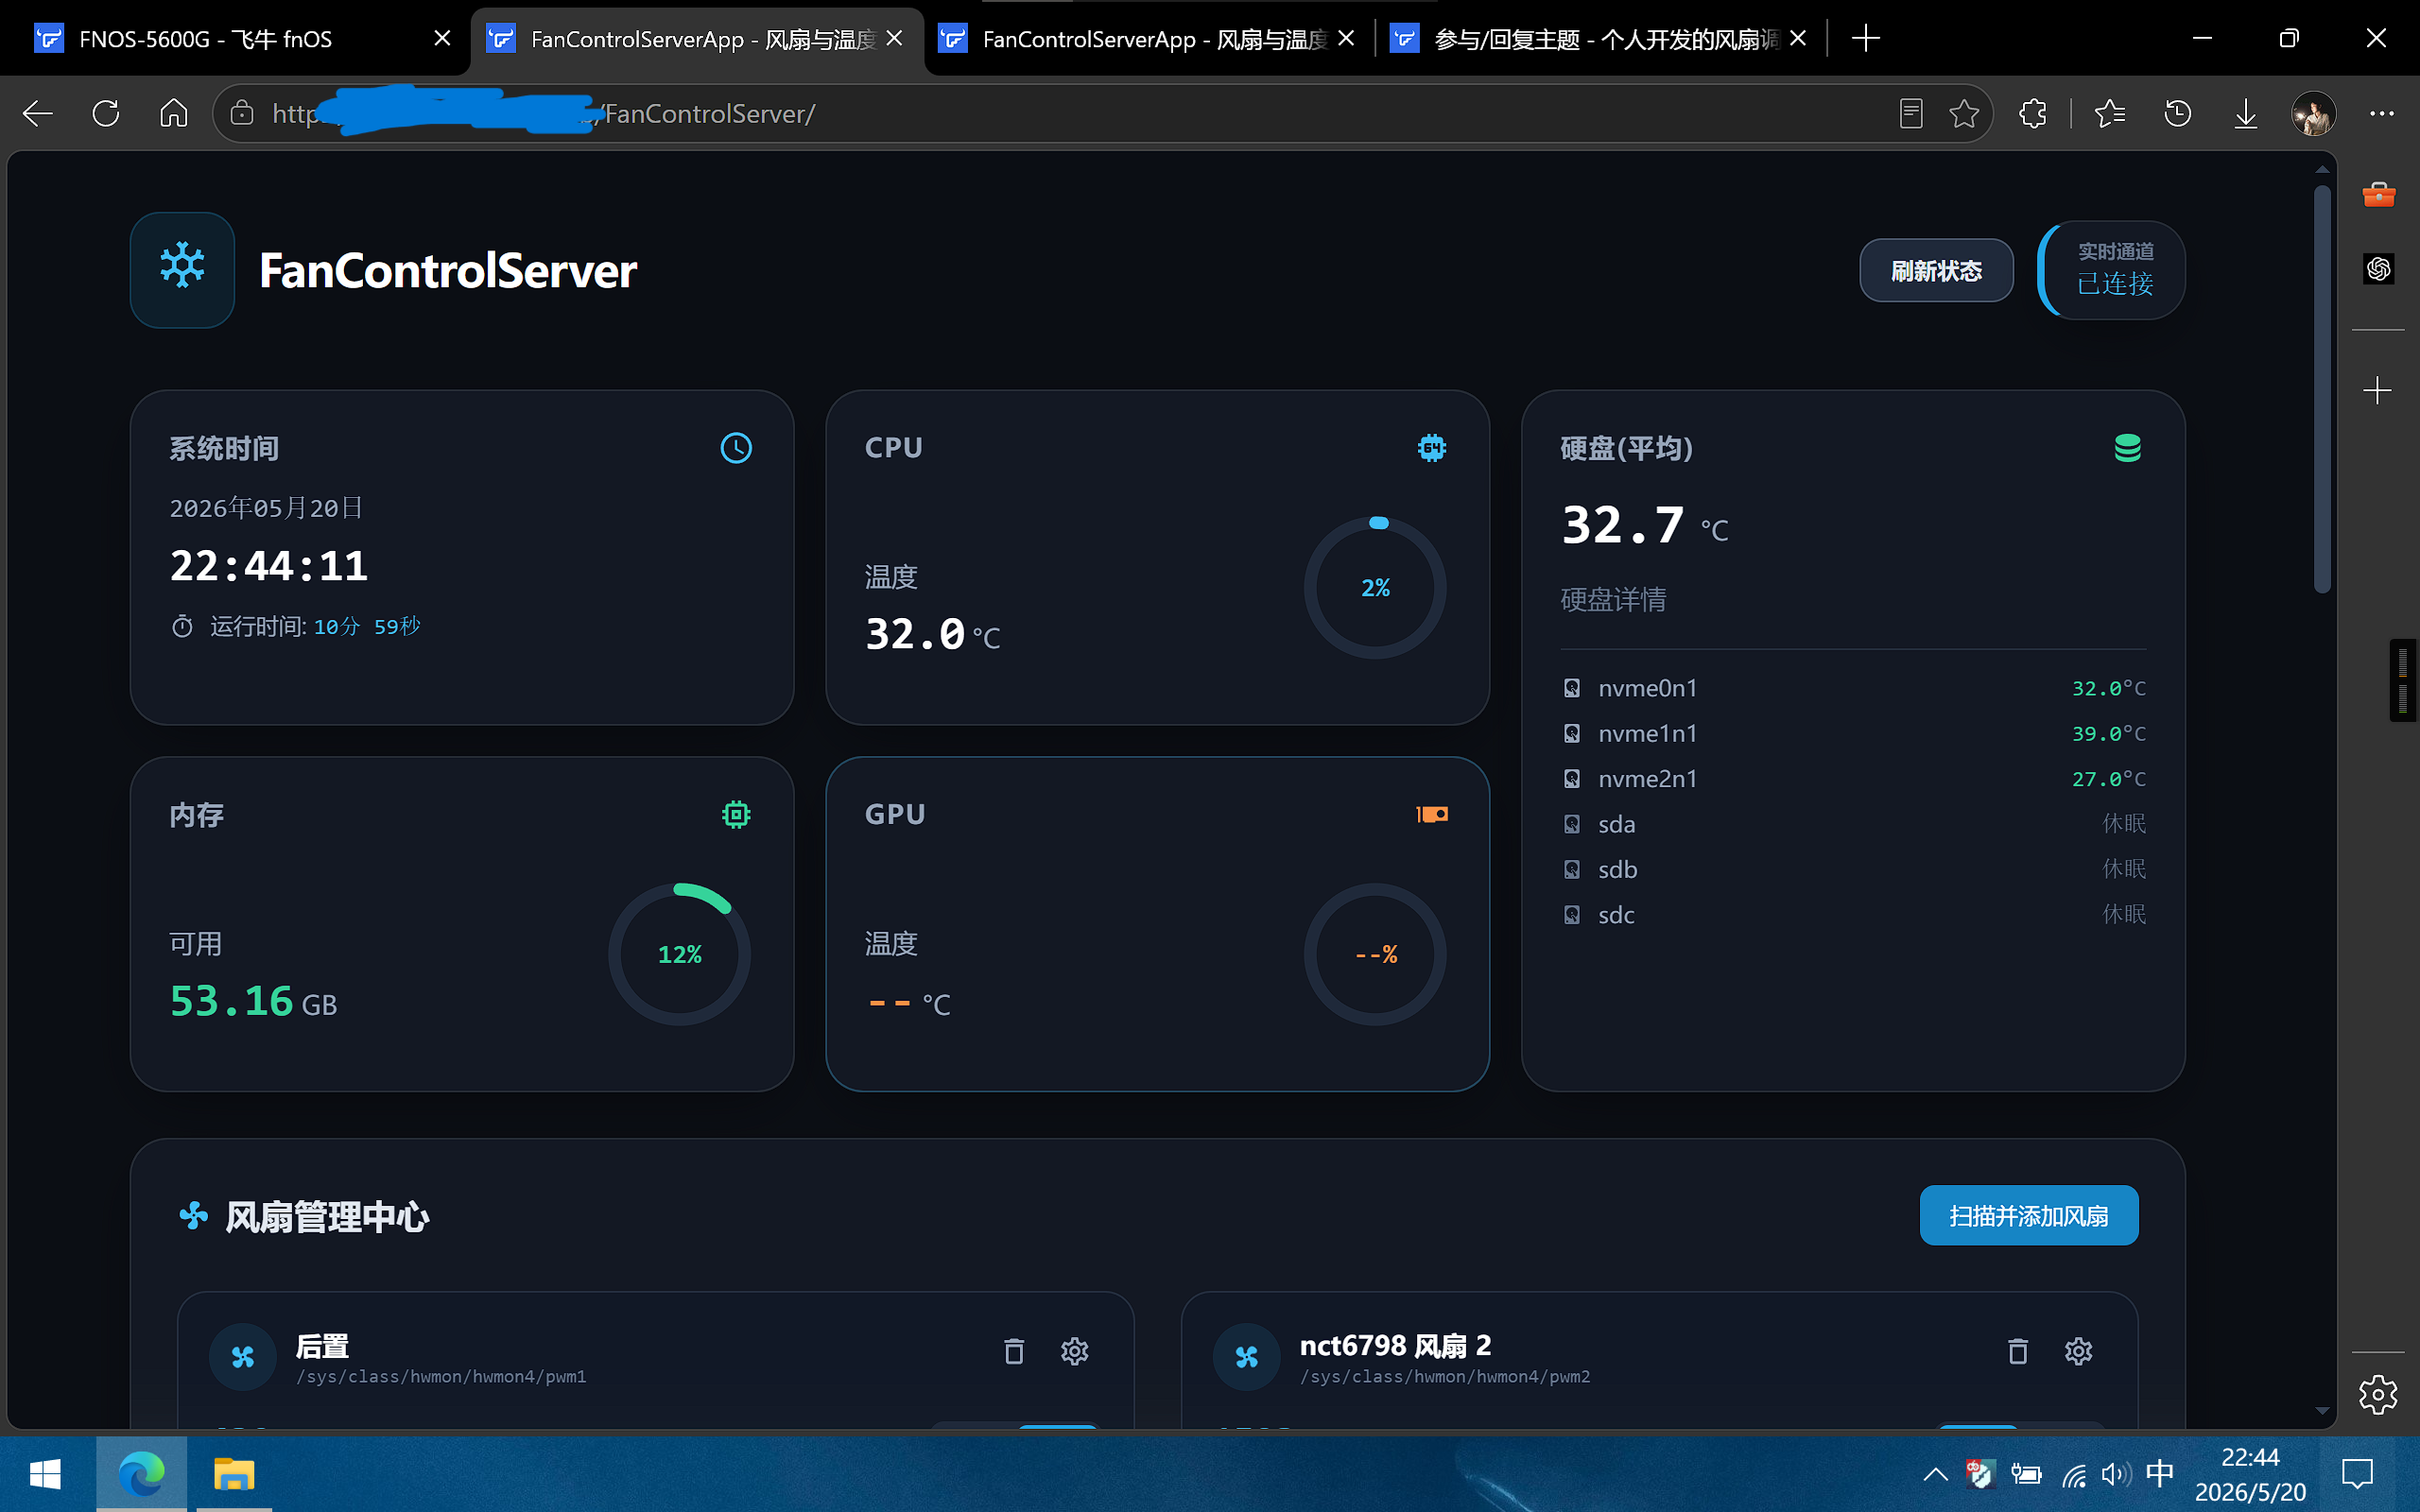Open settings gear for nct6798 风扇 2
This screenshot has width=2420, height=1512.
tap(2079, 1351)
